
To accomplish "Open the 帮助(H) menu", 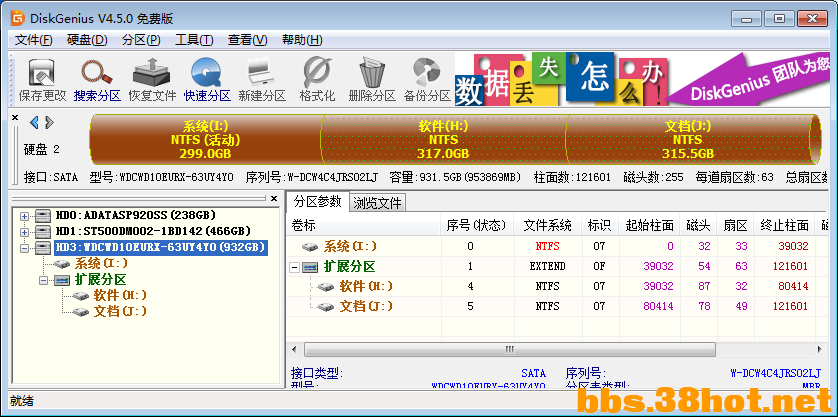I will pyautogui.click(x=302, y=40).
